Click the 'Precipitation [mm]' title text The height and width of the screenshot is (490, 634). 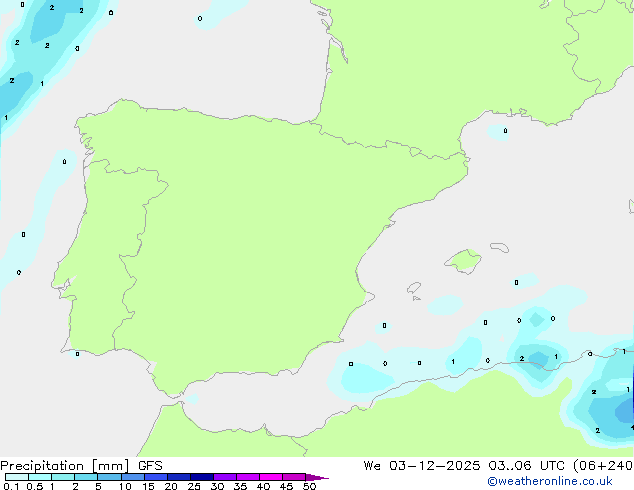[65, 466]
